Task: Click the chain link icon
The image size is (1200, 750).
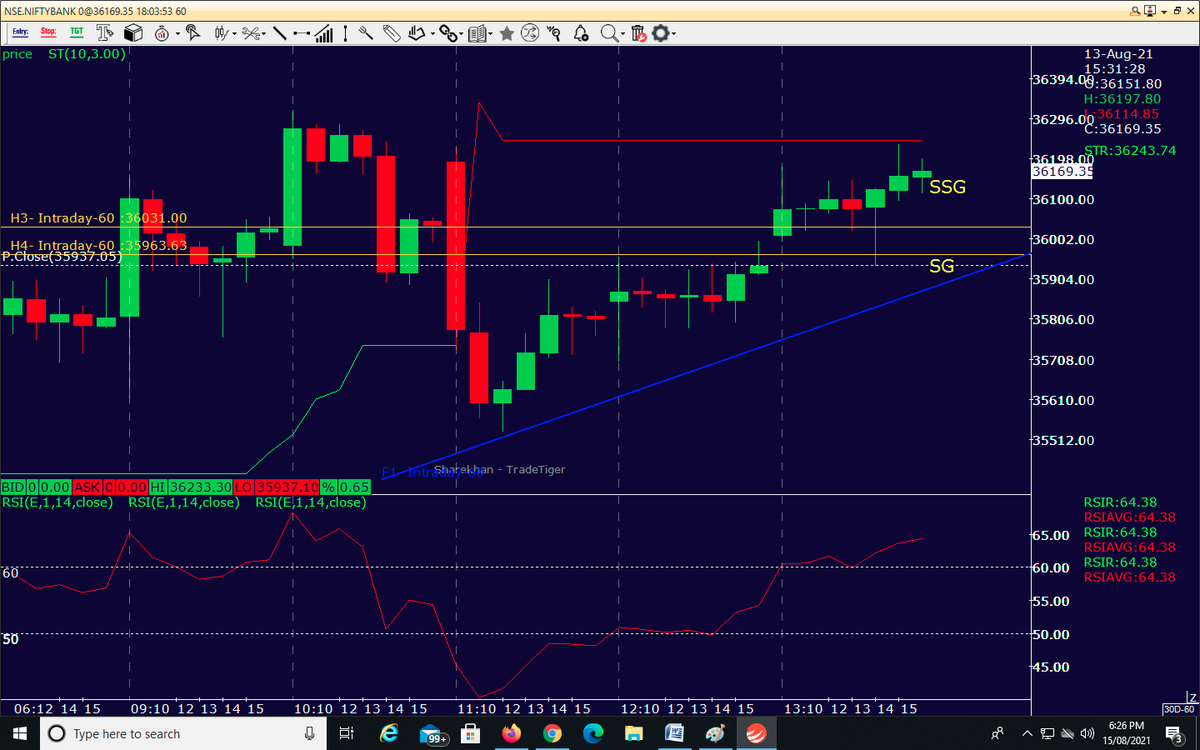Action: coord(447,33)
